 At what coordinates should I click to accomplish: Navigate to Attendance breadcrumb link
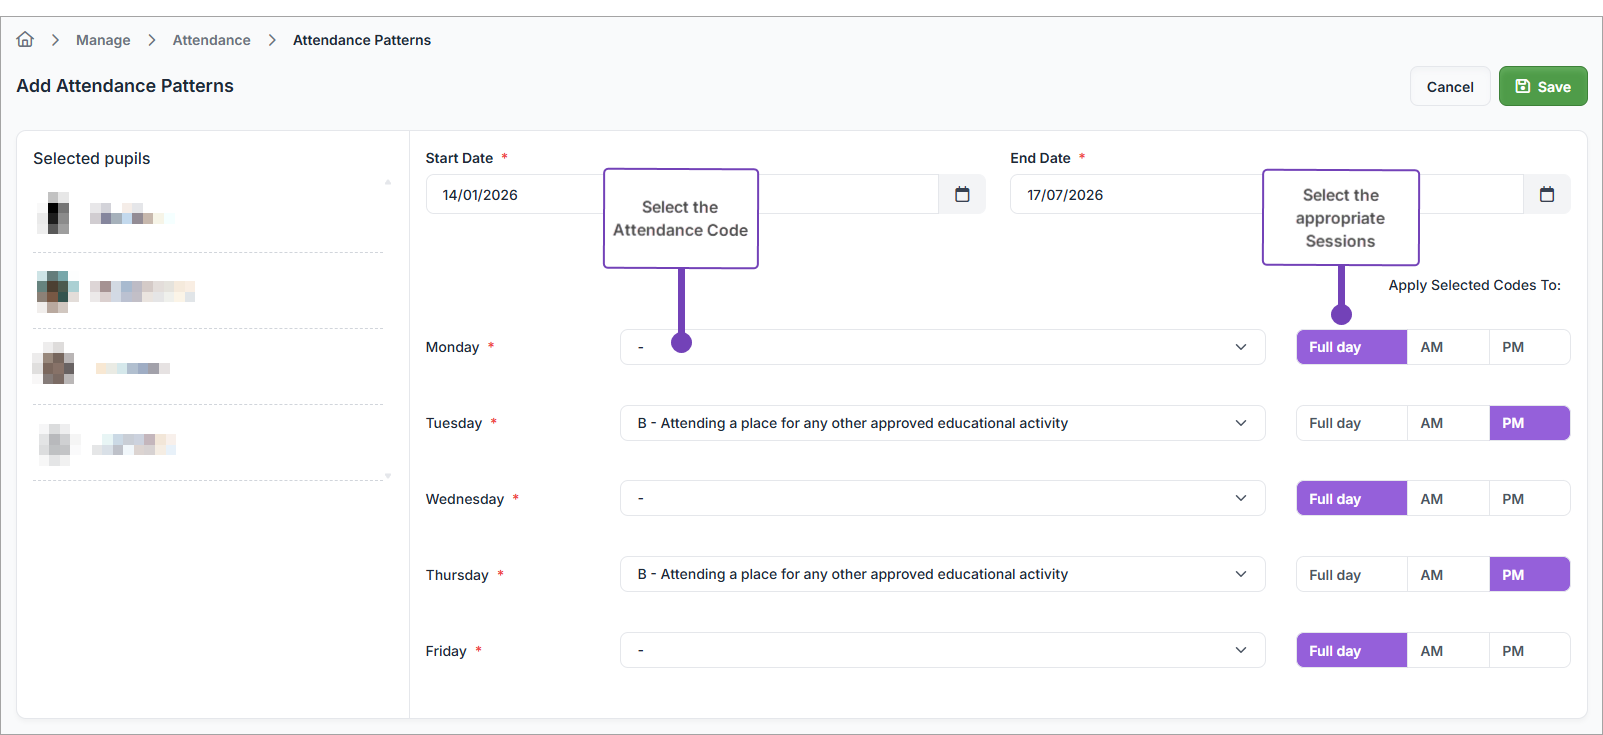[x=211, y=40]
